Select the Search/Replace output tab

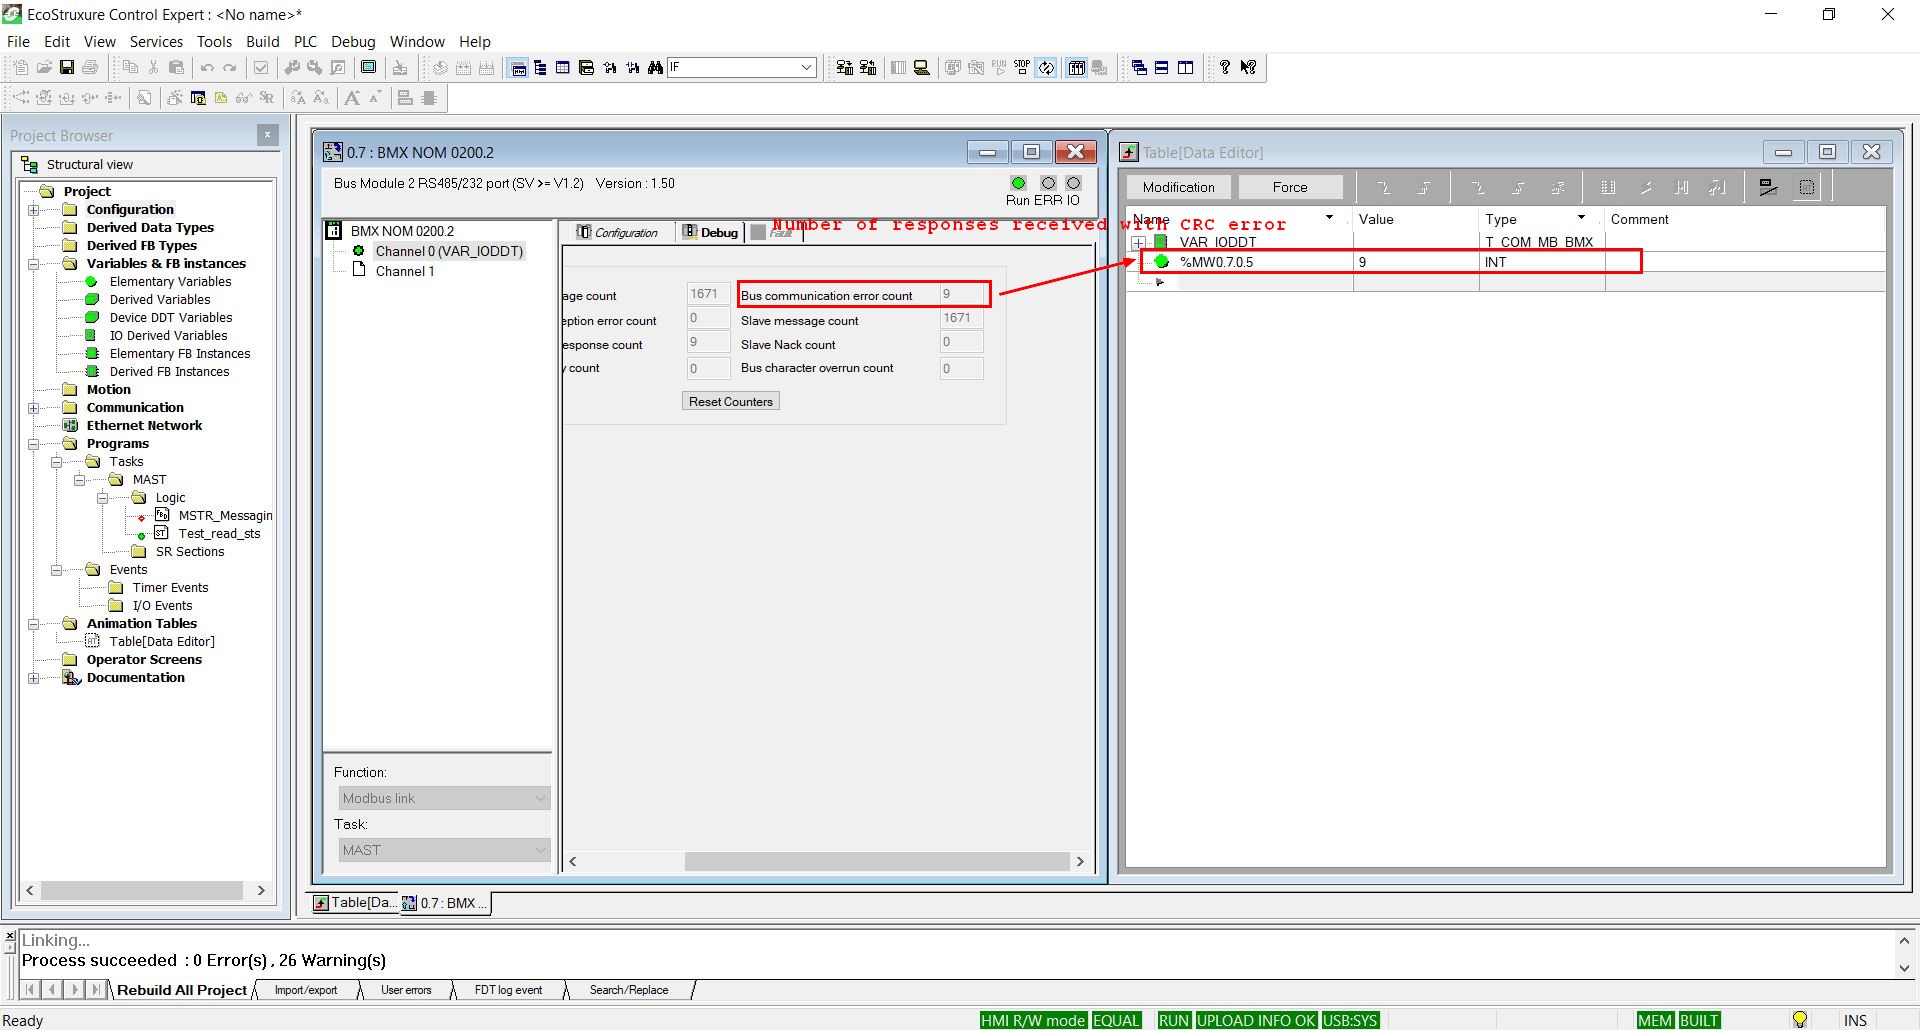coord(628,990)
